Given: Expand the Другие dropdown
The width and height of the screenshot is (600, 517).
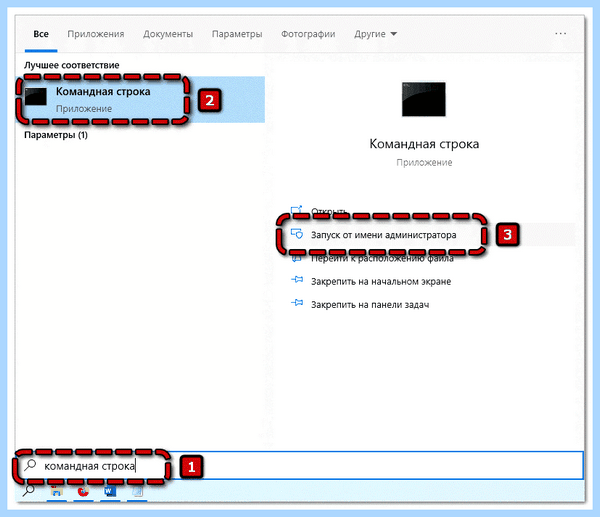Looking at the screenshot, I should 375,34.
